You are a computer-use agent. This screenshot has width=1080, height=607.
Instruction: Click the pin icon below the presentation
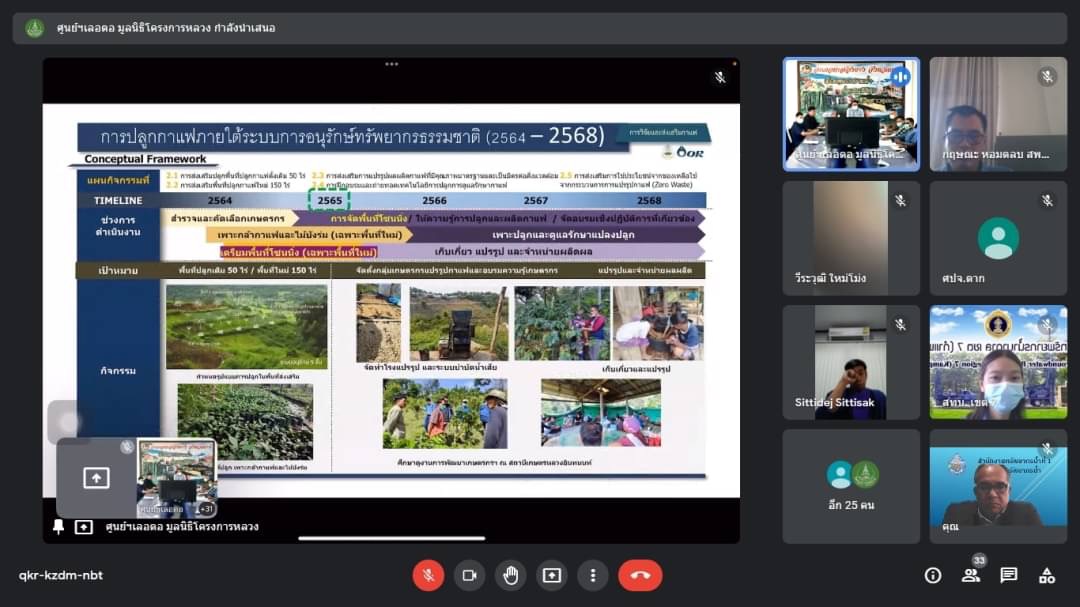click(x=59, y=526)
